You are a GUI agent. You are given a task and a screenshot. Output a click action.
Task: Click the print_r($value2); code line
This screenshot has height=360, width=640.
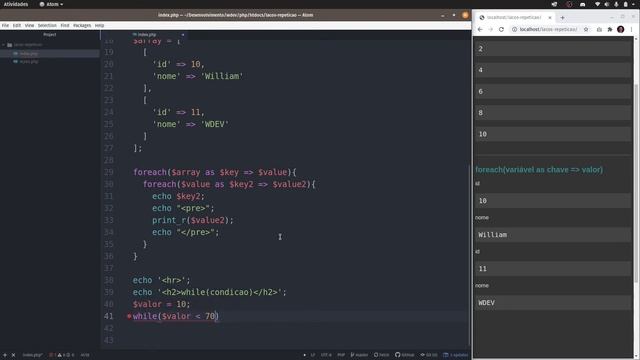coord(193,220)
